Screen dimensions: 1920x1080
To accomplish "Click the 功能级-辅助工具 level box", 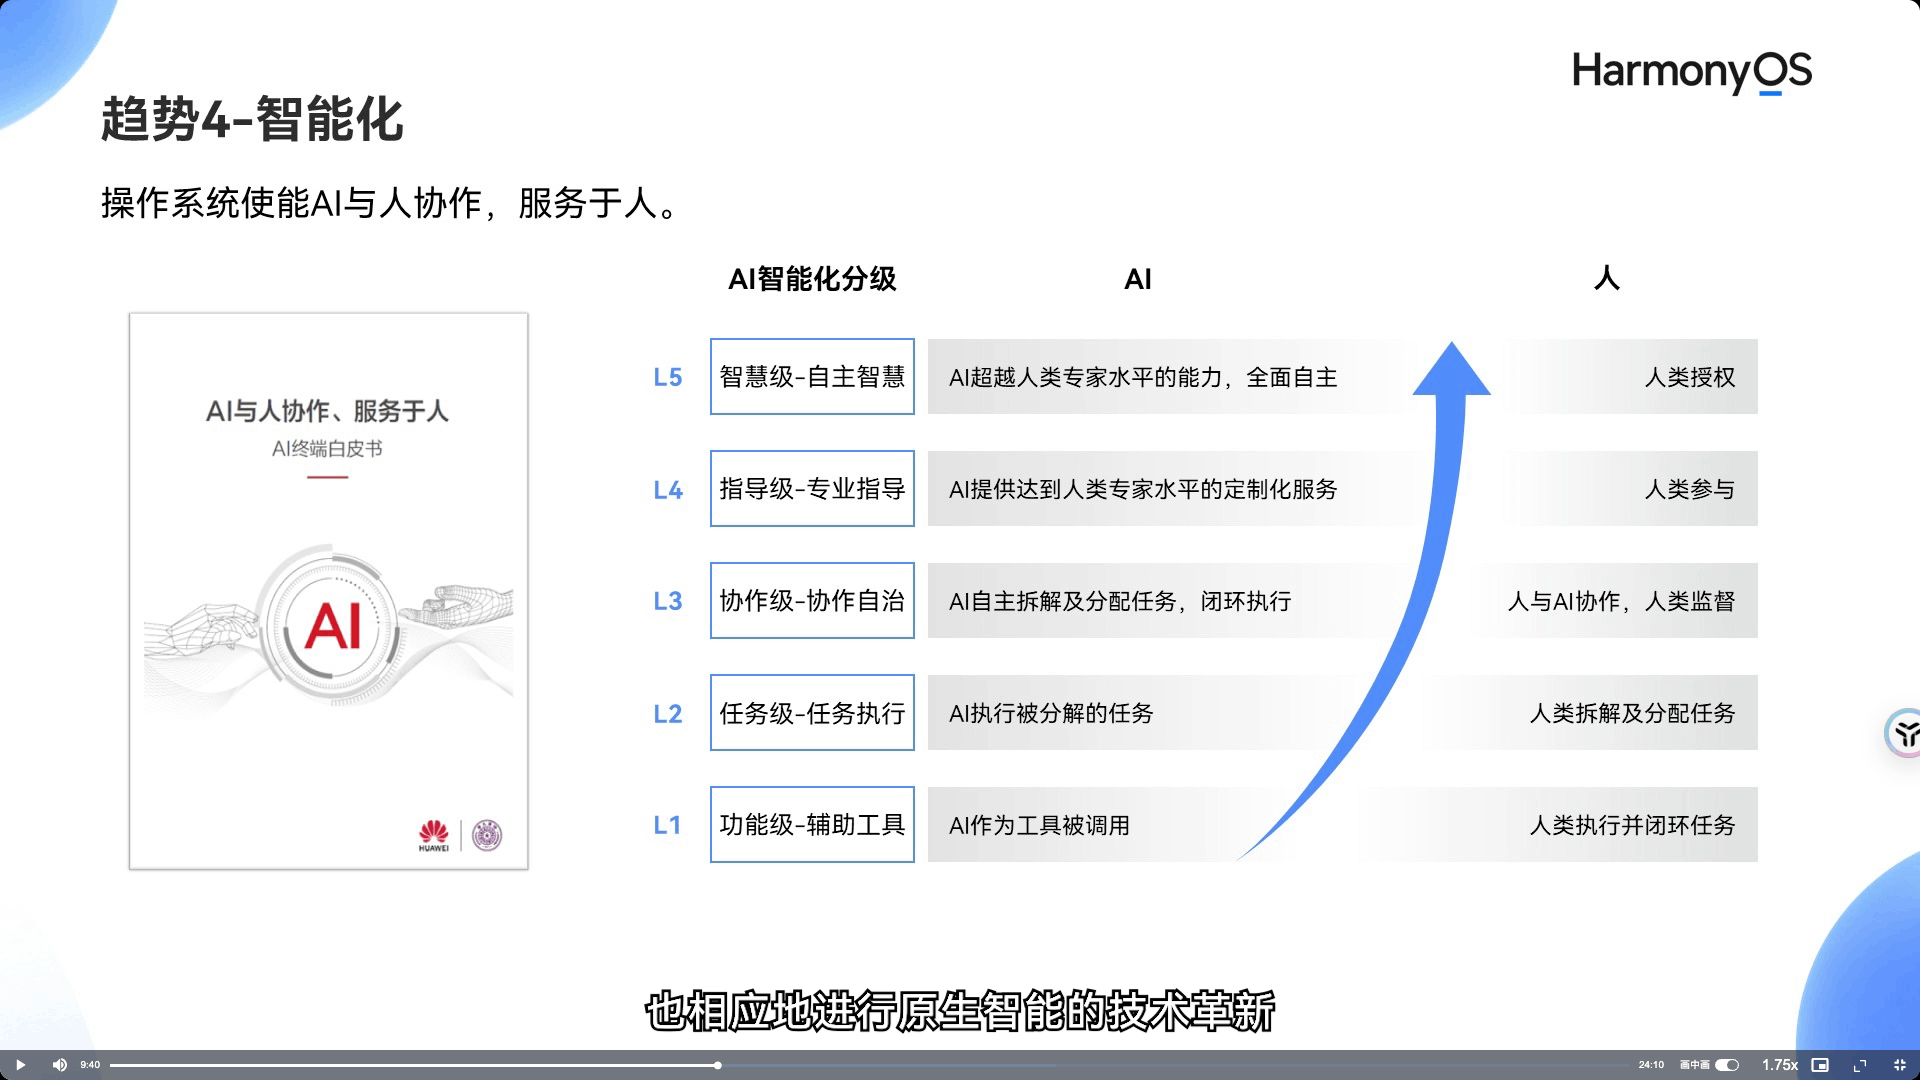I will (812, 825).
